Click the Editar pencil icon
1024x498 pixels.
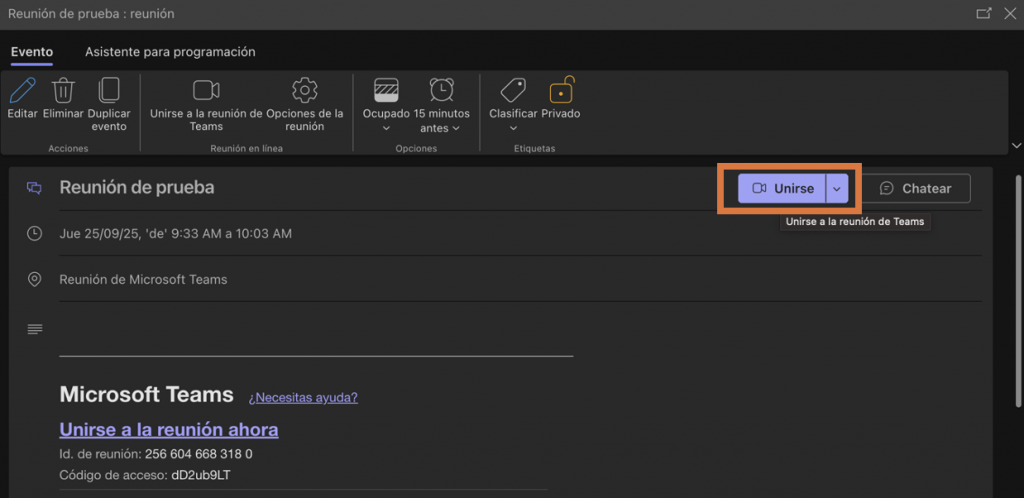coord(22,91)
